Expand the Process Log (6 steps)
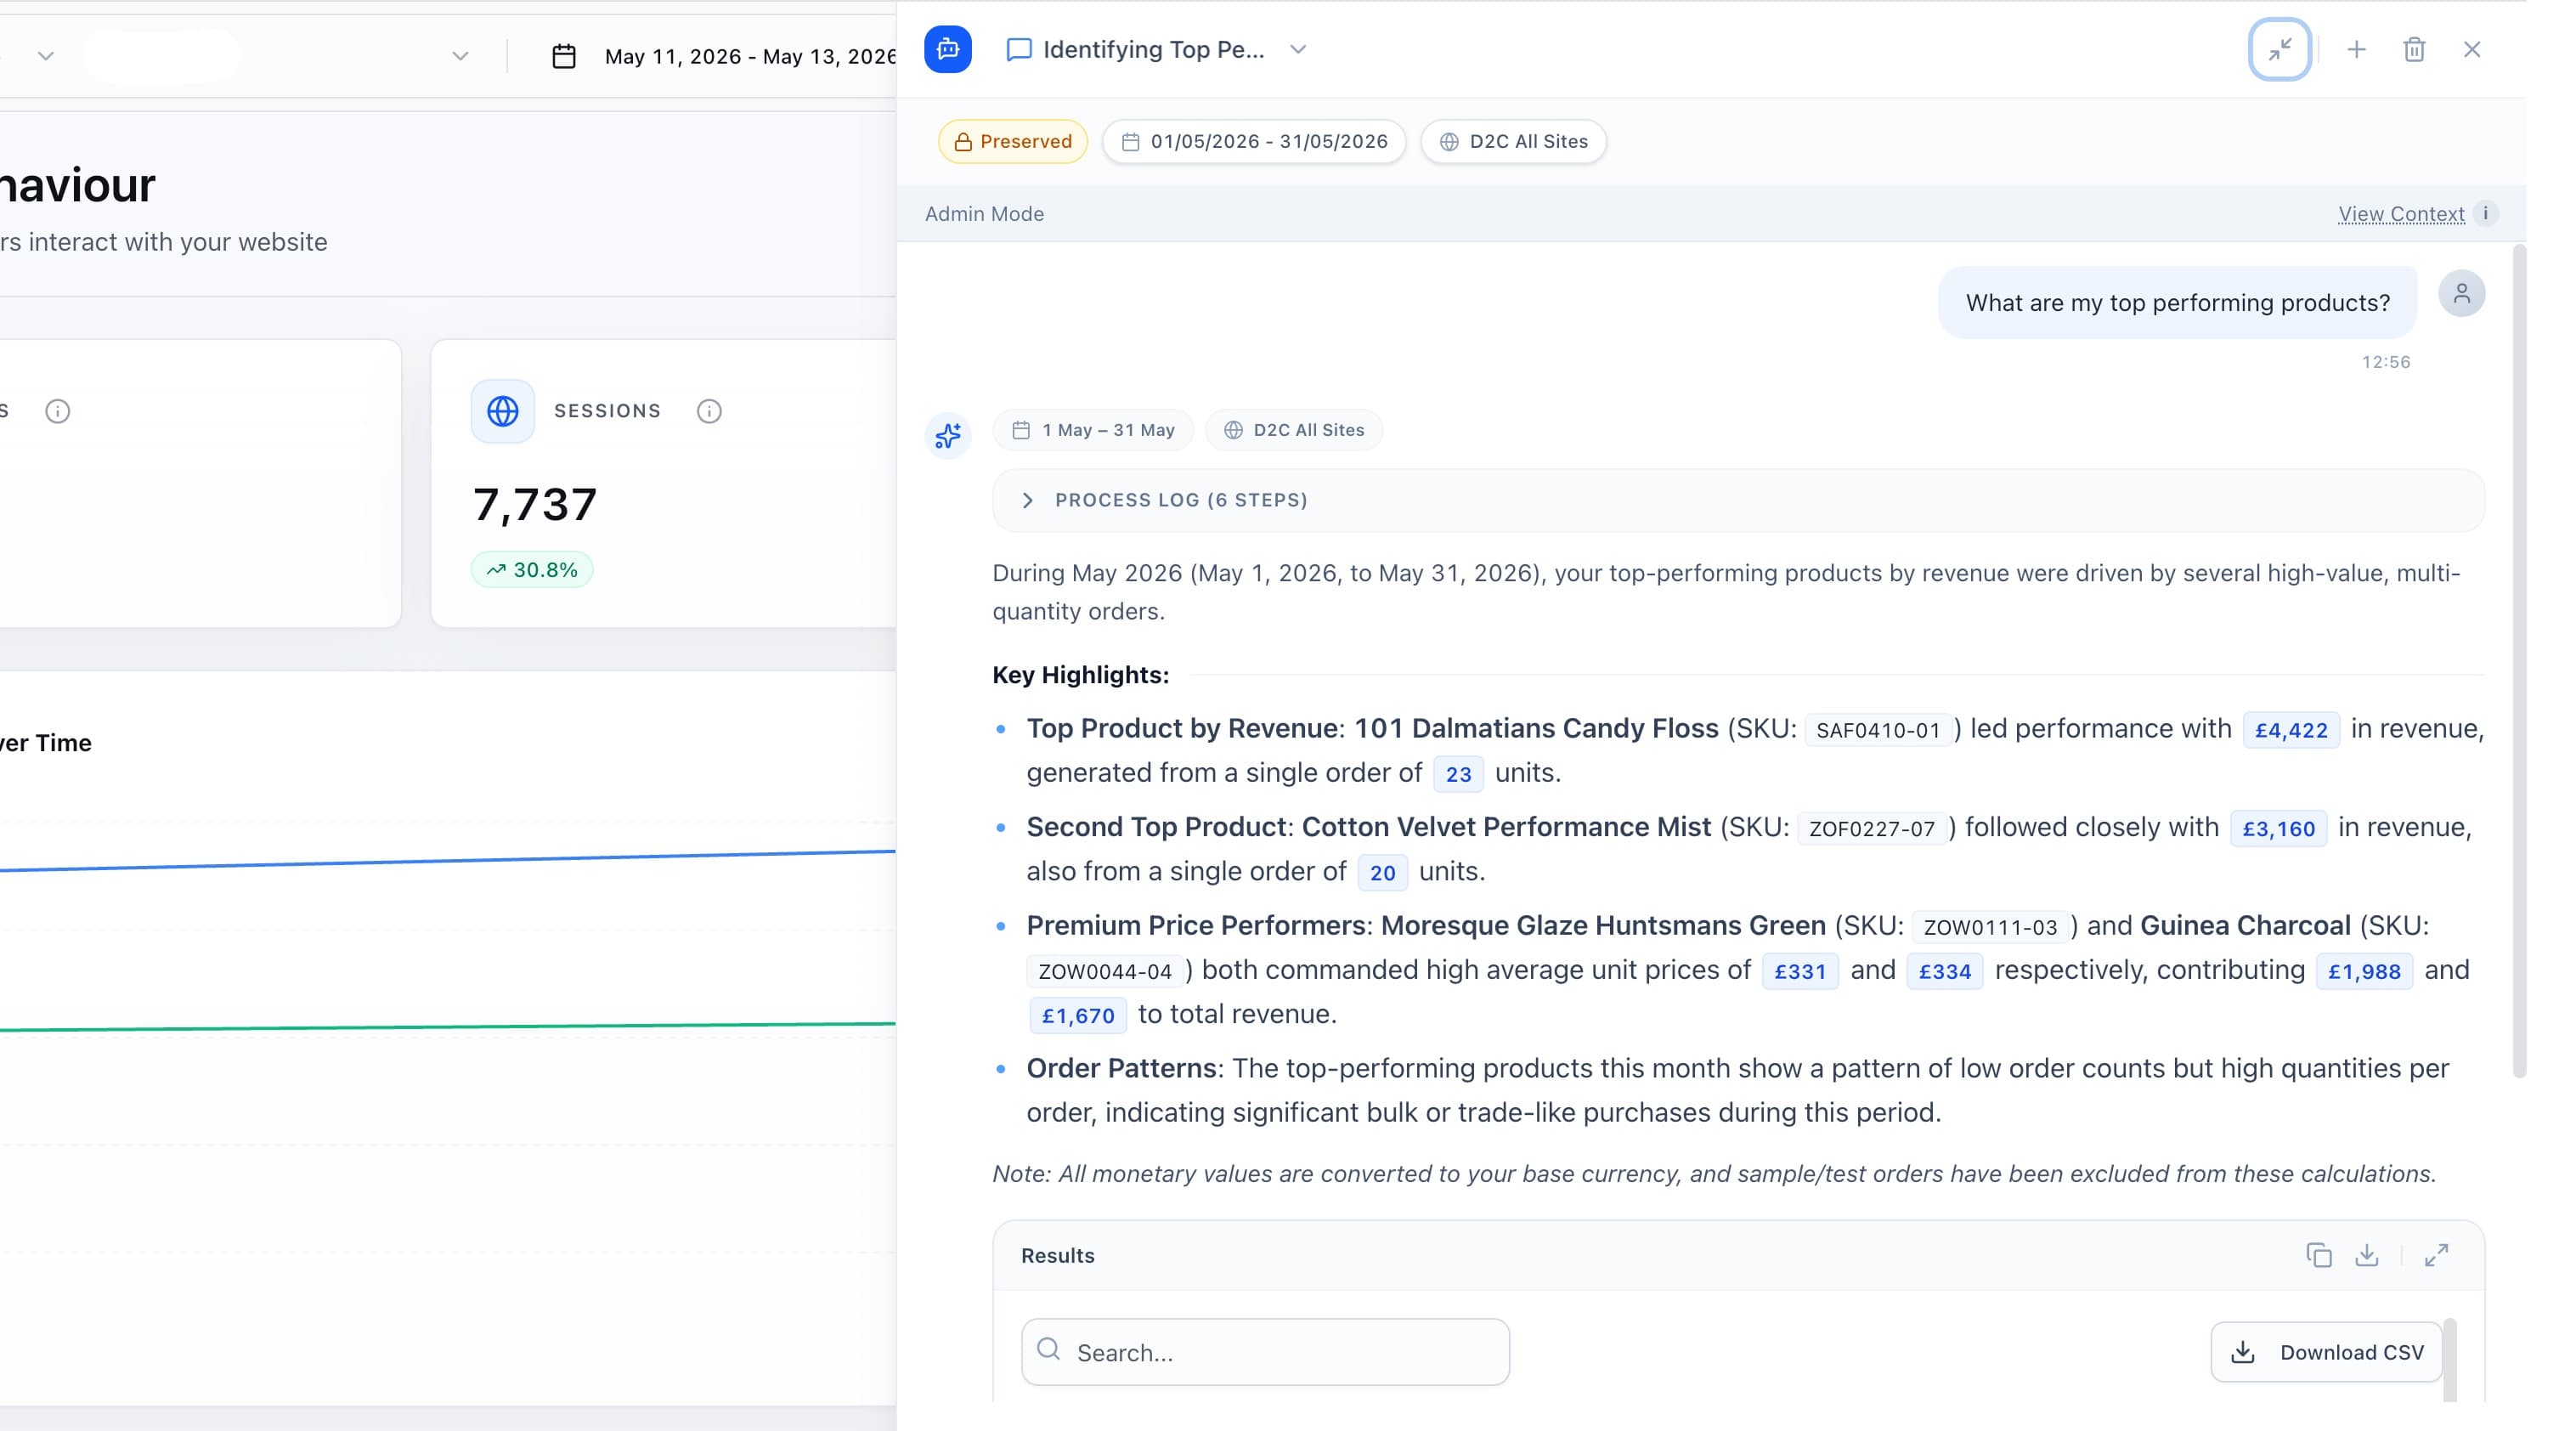The width and height of the screenshot is (2576, 1431). [1737, 500]
